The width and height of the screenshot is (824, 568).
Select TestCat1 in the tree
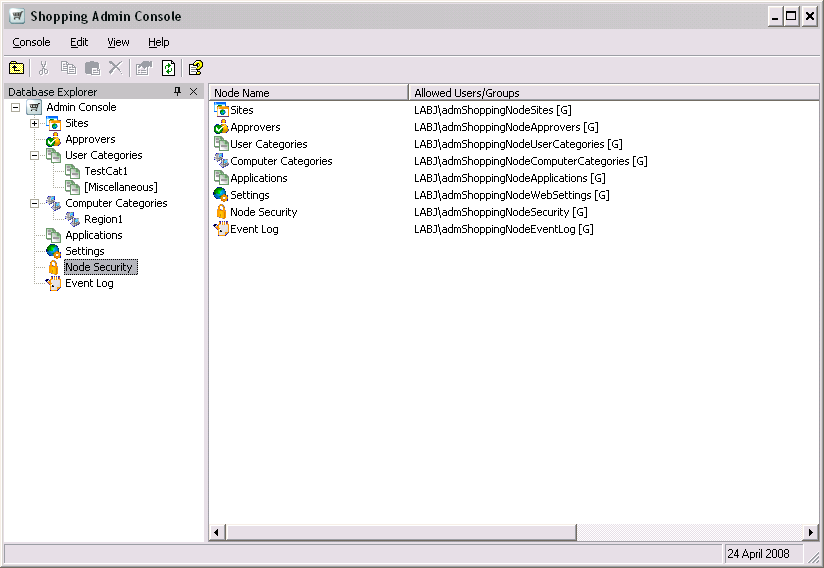click(106, 171)
